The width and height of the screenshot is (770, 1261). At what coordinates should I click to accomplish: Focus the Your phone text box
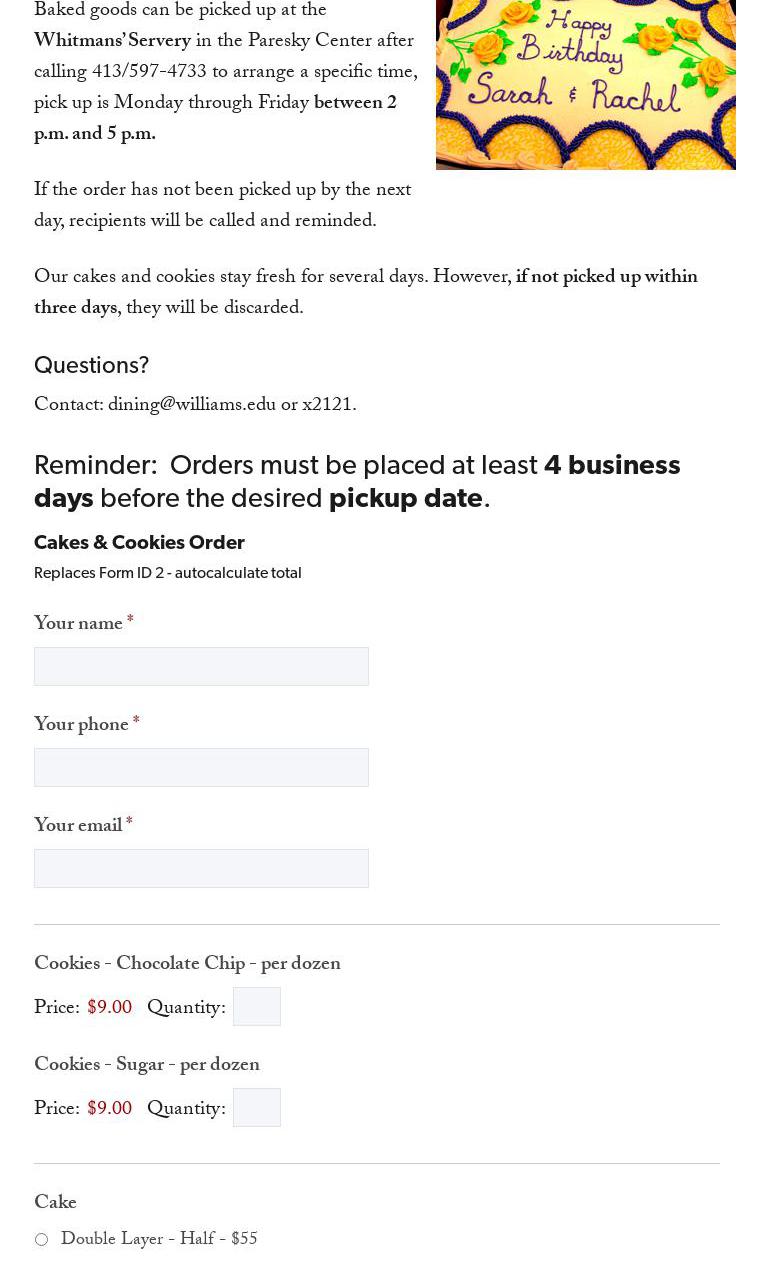[201, 767]
